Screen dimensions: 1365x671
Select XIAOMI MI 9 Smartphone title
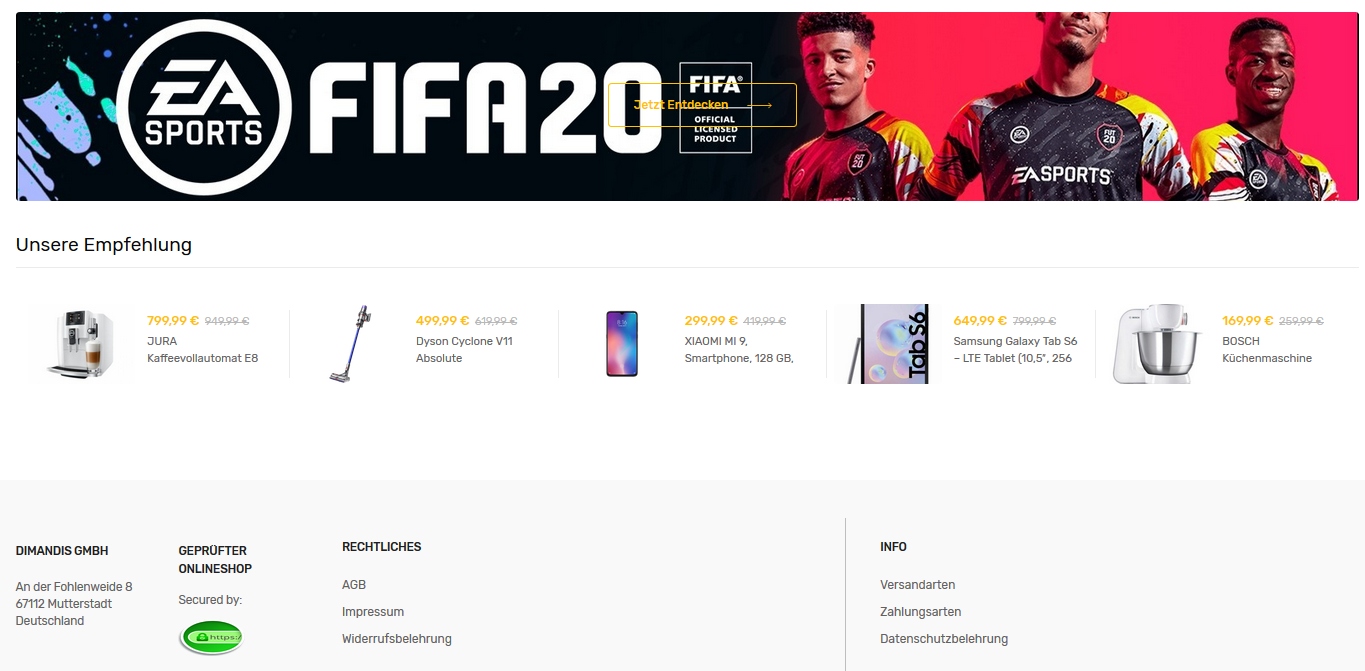739,350
